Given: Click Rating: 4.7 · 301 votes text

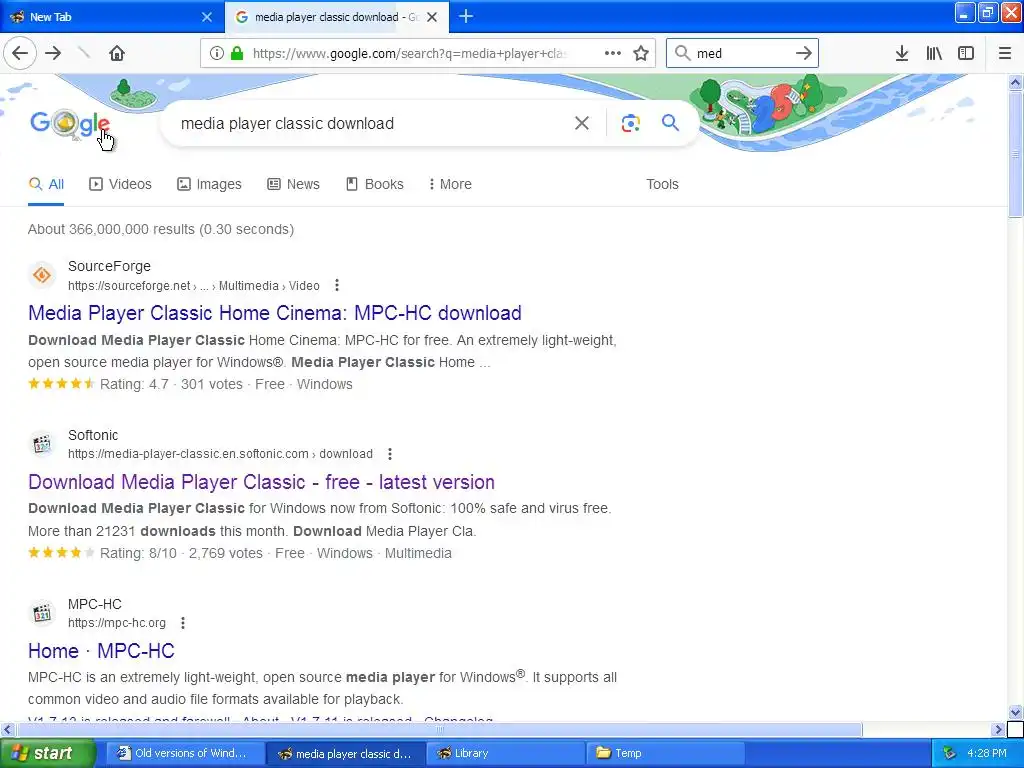Looking at the screenshot, I should [171, 384].
